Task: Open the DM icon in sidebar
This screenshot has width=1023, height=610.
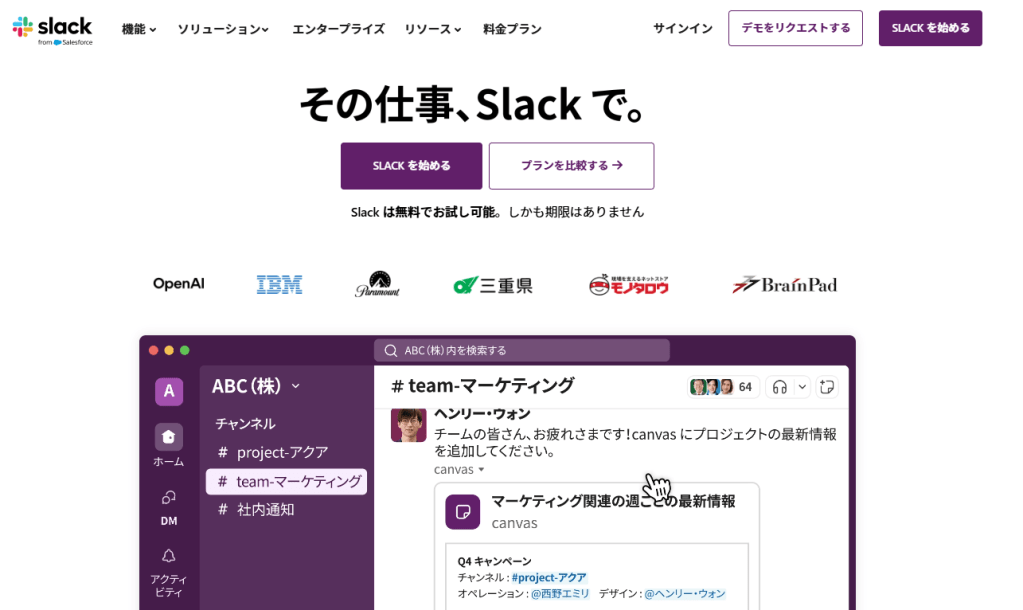Action: click(168, 497)
